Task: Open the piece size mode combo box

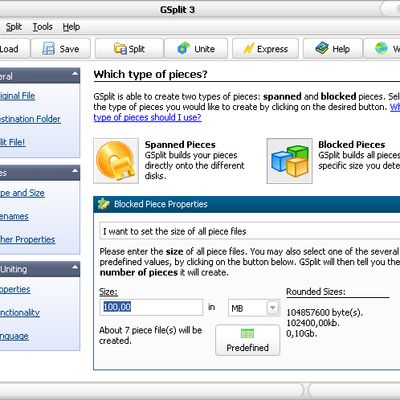Action: click(x=250, y=231)
